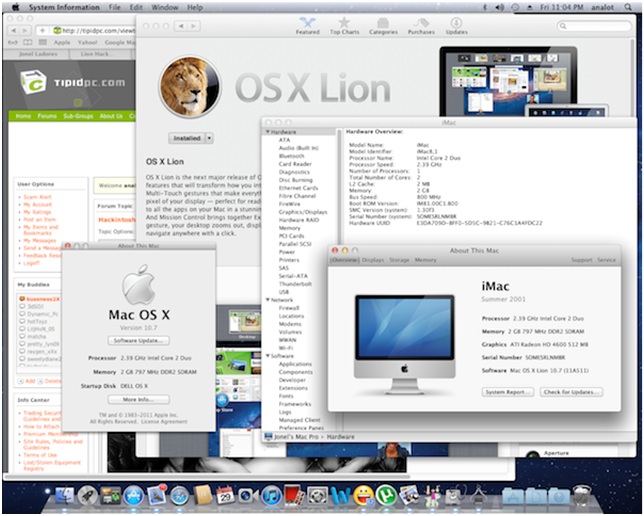644x516 pixels.
Task: Open Address Book icon in Dock
Action: click(202, 495)
